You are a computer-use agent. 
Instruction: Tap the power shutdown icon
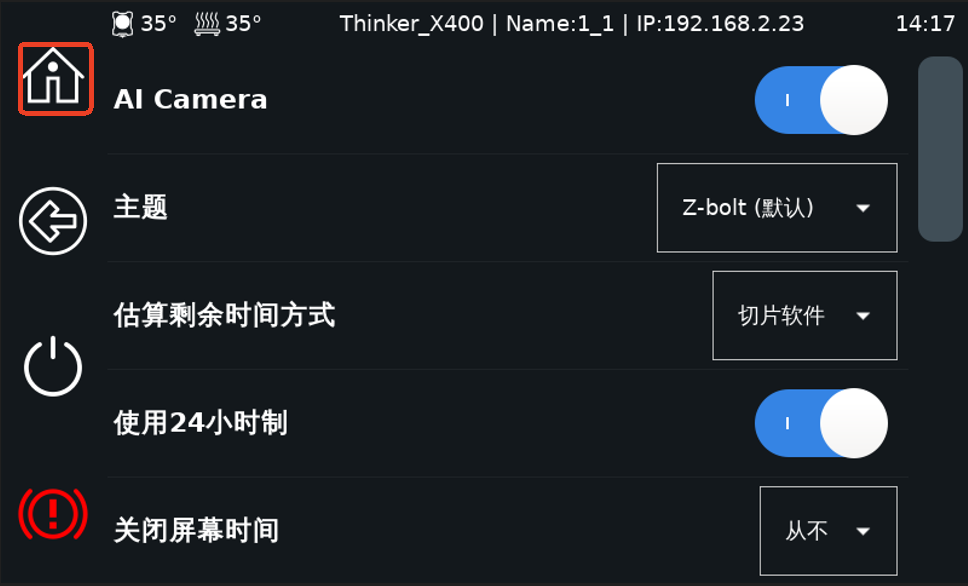tap(53, 367)
